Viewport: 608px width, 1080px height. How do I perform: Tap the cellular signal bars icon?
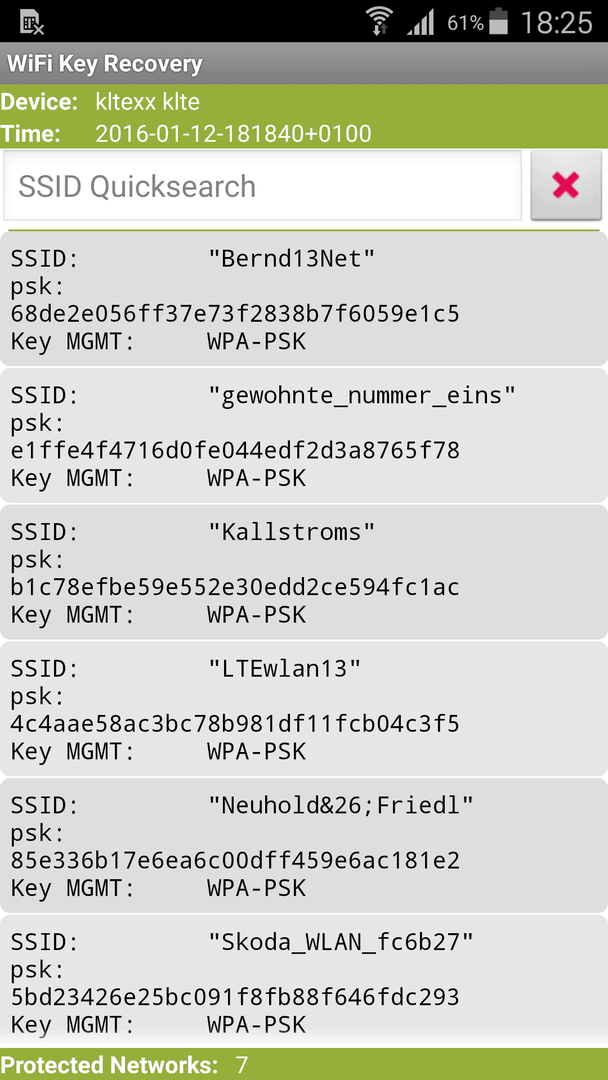point(420,23)
